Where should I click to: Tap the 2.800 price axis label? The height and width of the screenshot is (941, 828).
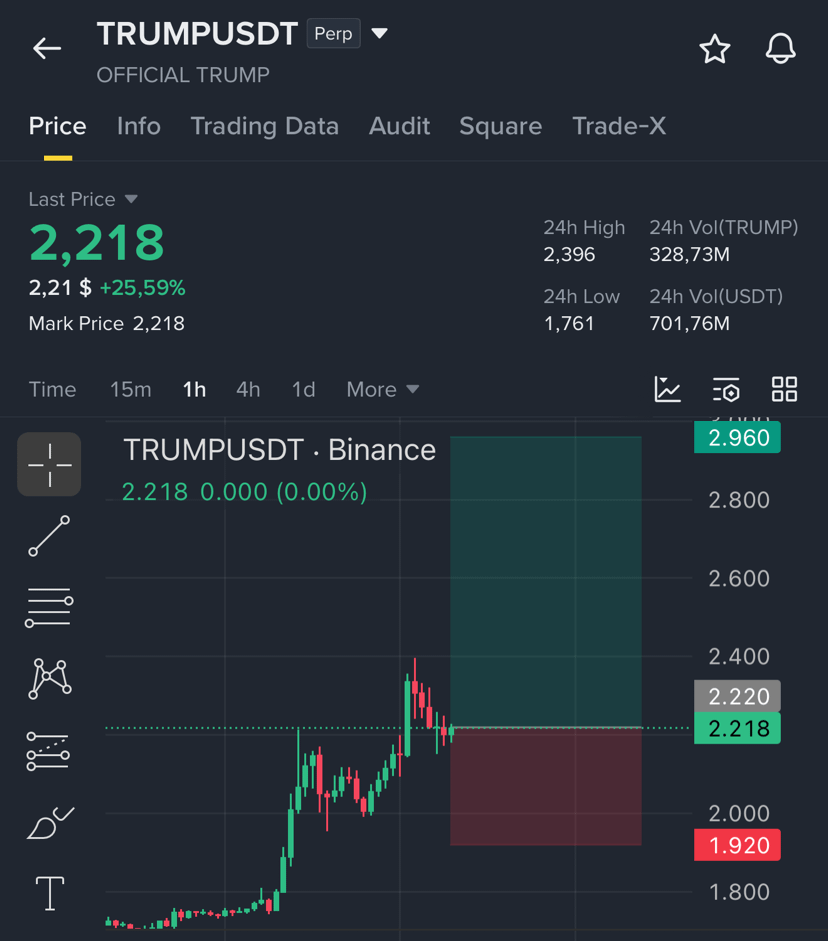tap(739, 500)
